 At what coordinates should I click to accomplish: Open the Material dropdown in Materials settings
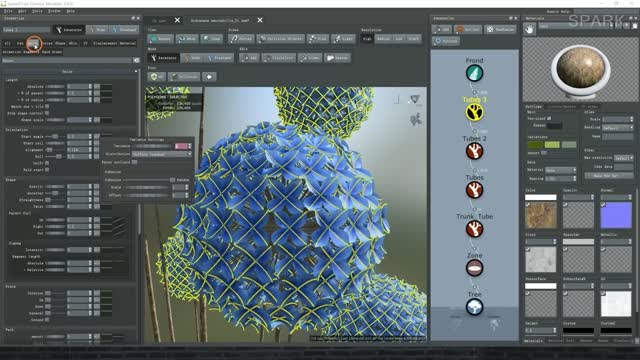point(561,170)
